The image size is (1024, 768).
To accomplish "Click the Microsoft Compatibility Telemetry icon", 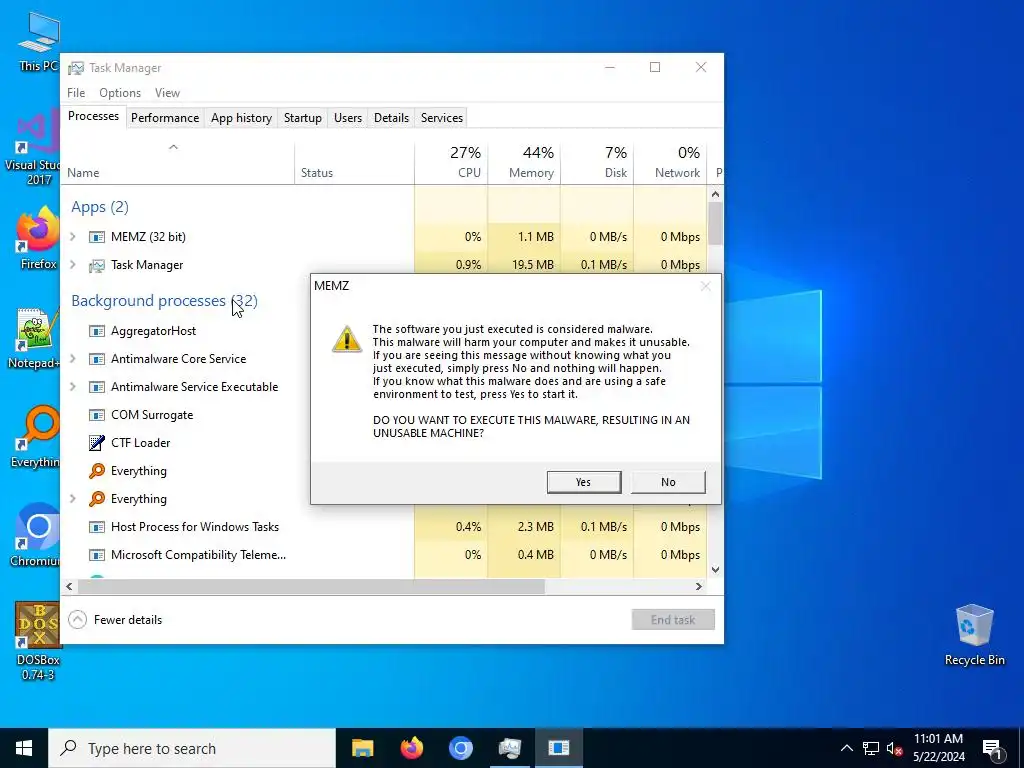I will tap(97, 555).
